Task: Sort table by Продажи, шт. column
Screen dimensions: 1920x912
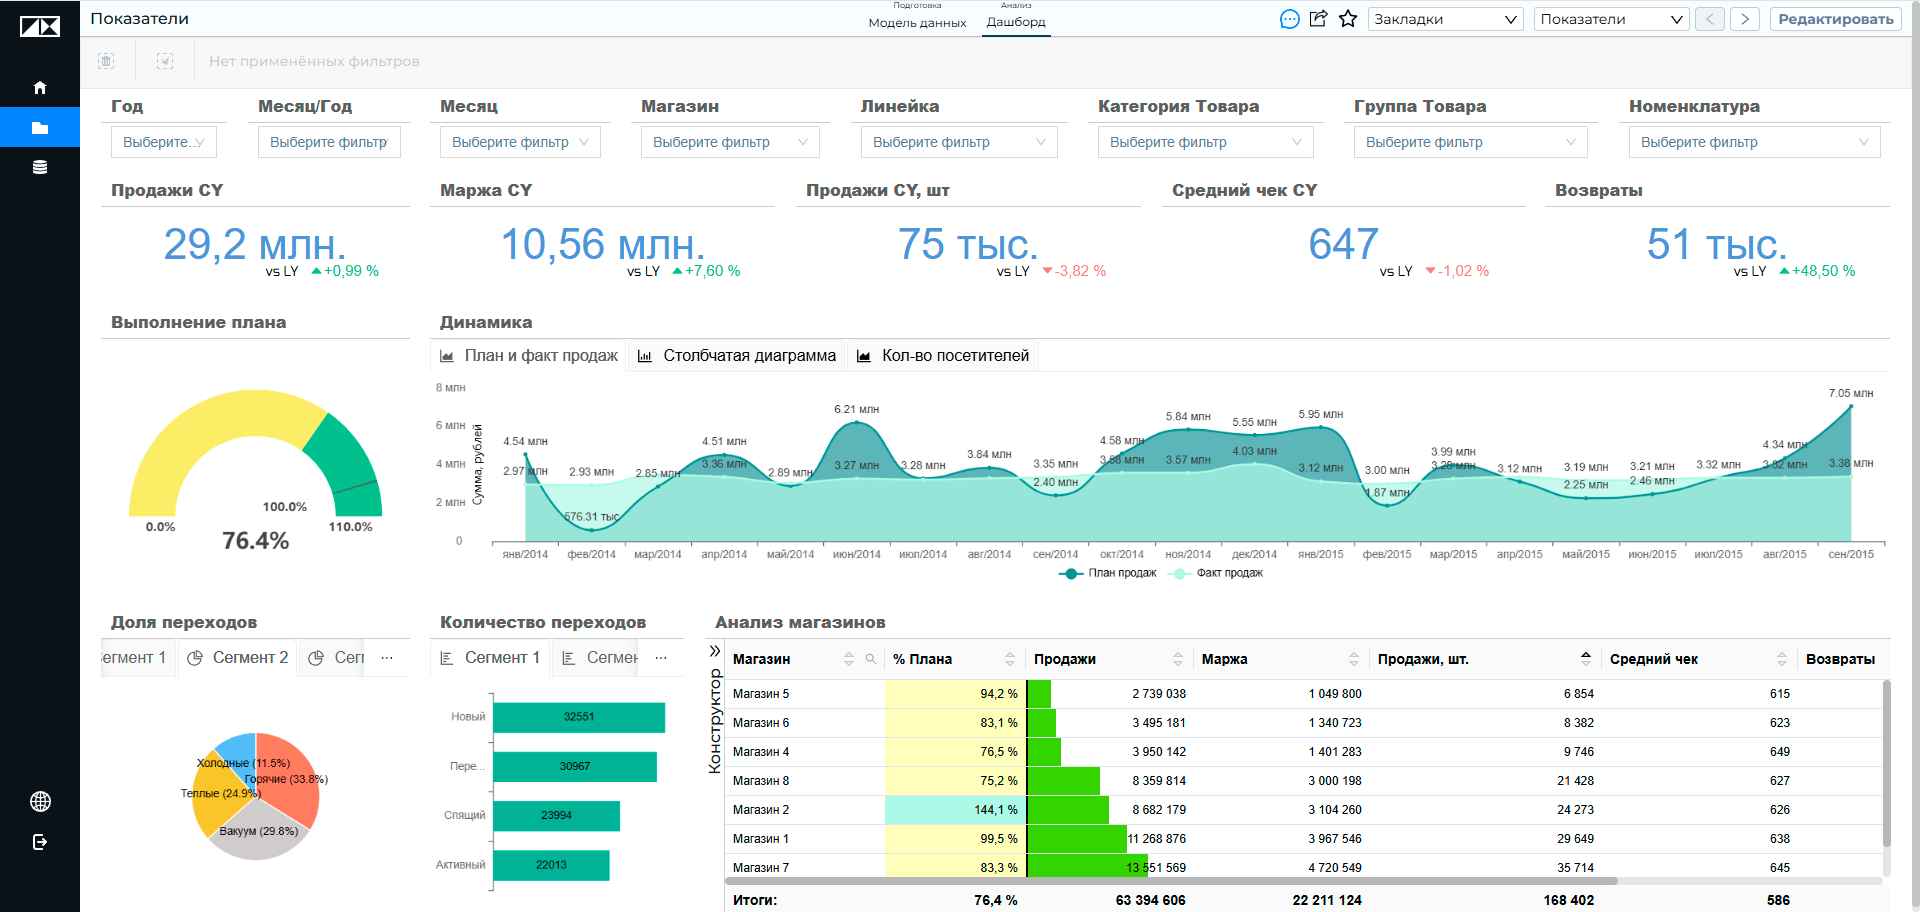Action: pyautogui.click(x=1586, y=658)
